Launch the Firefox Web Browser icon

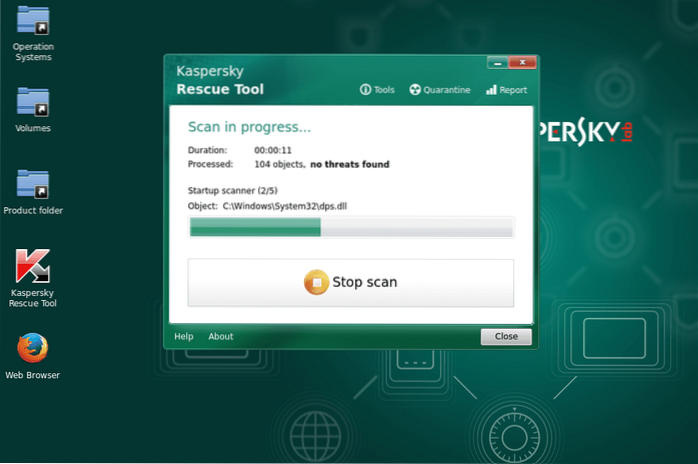33,349
